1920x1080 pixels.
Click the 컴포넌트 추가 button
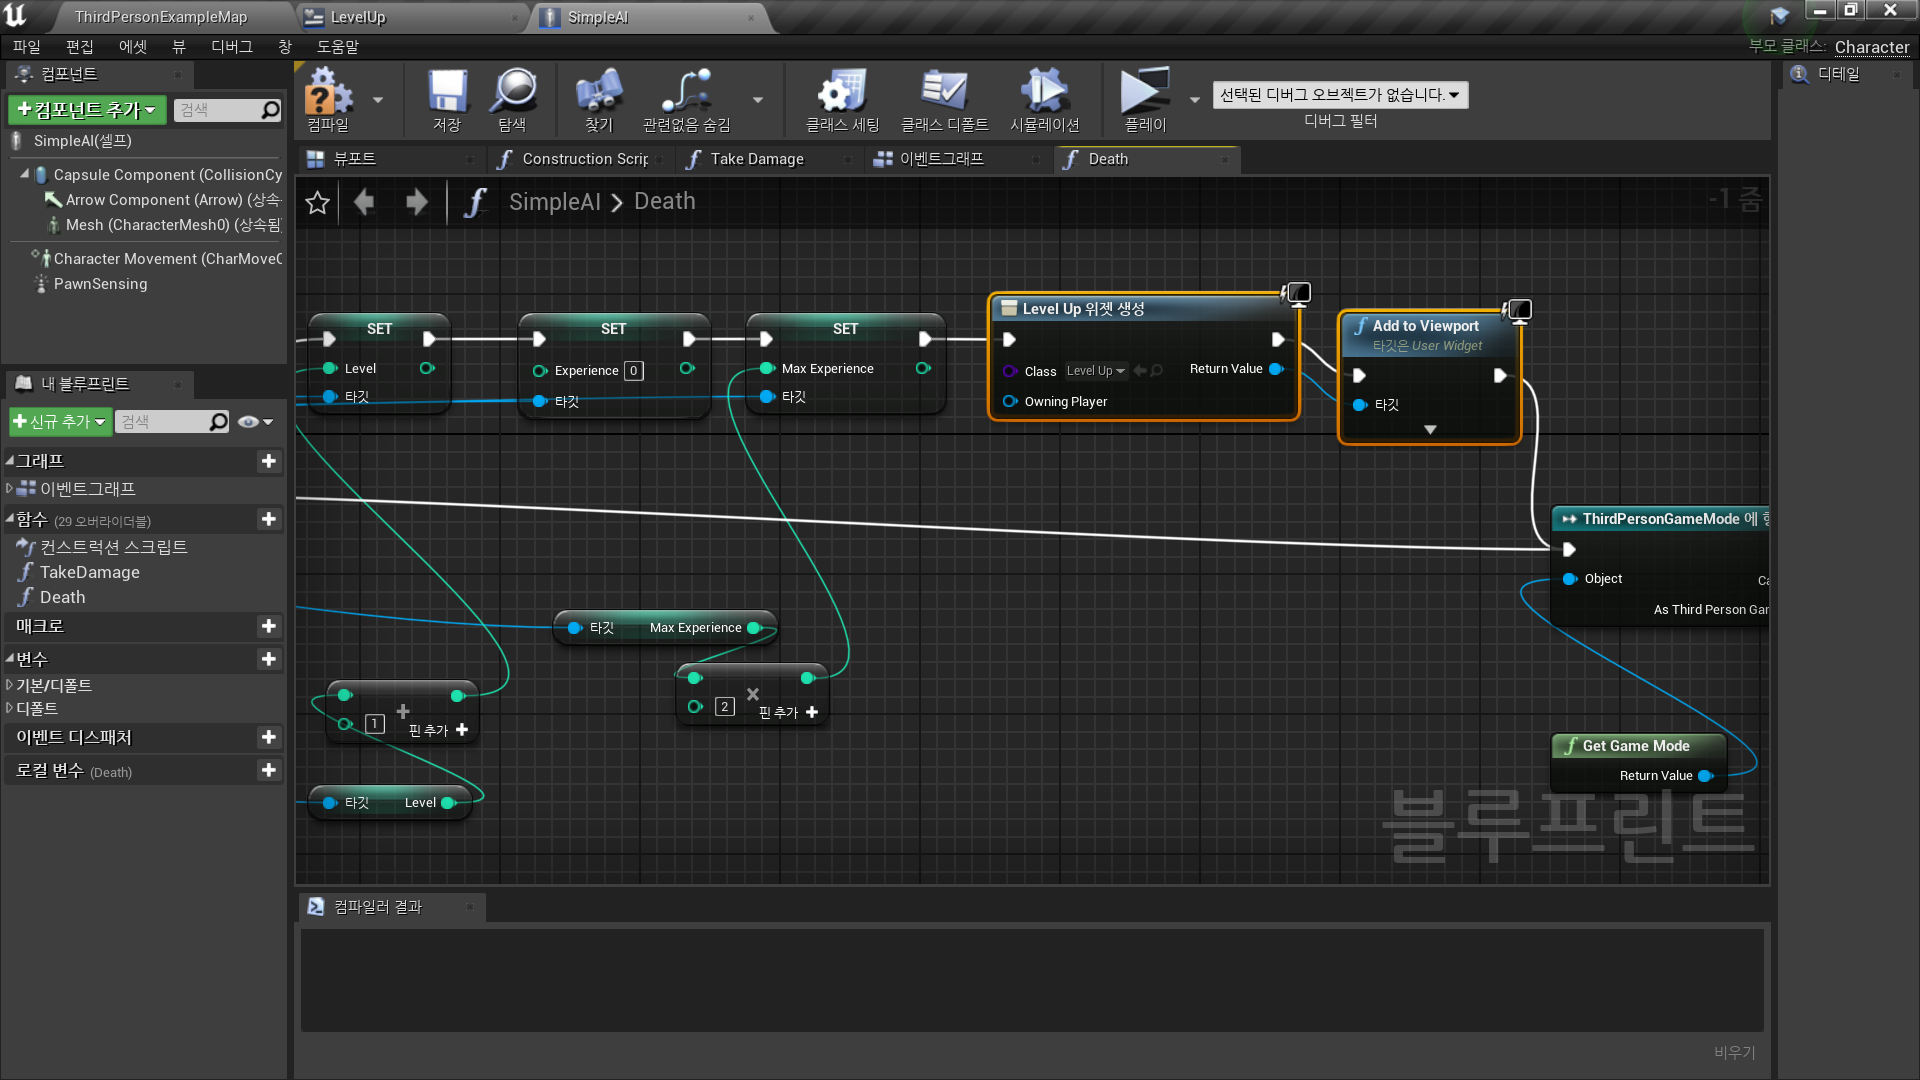click(86, 110)
